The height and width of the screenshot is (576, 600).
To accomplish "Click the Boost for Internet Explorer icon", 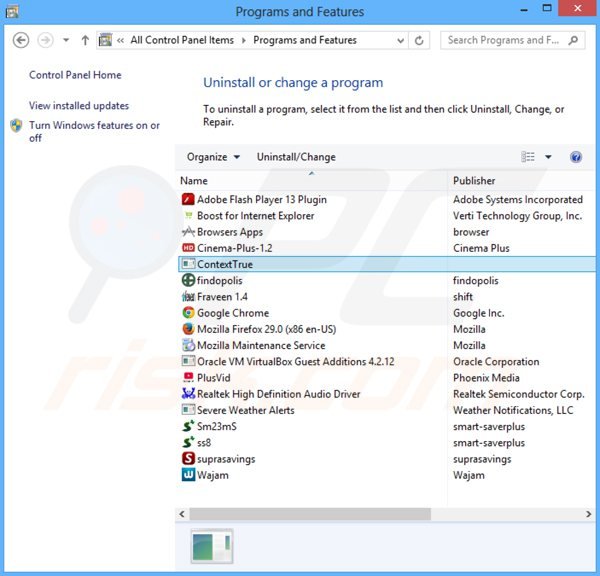I will (188, 215).
